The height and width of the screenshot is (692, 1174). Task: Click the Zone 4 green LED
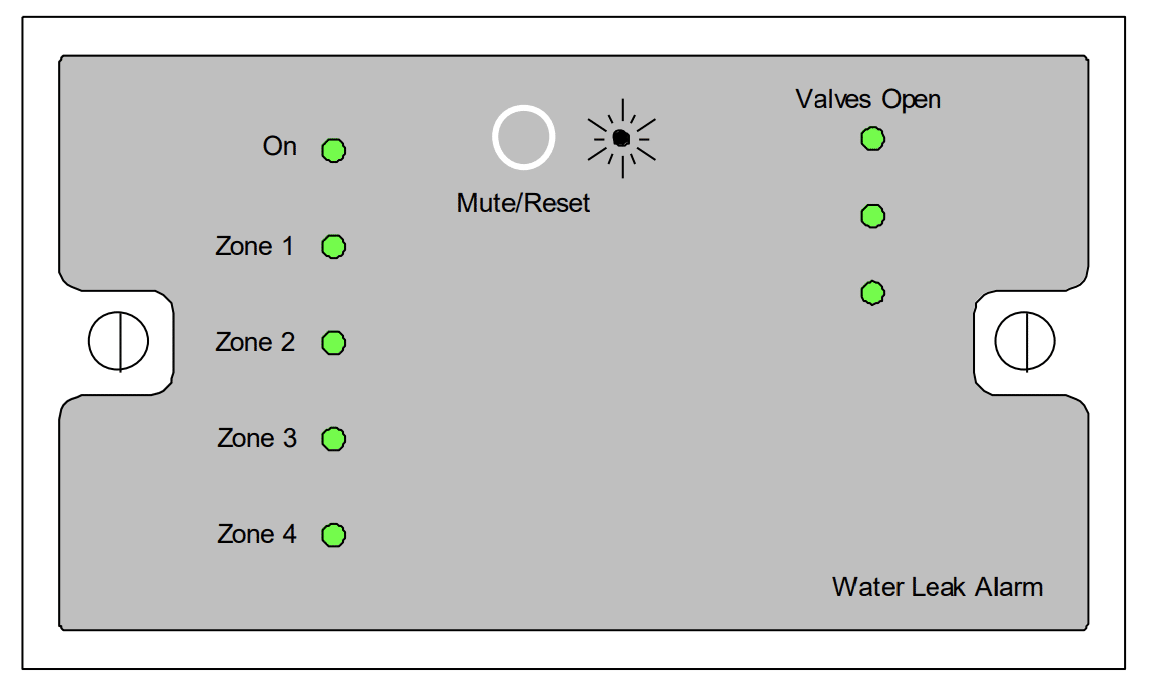pyautogui.click(x=333, y=535)
